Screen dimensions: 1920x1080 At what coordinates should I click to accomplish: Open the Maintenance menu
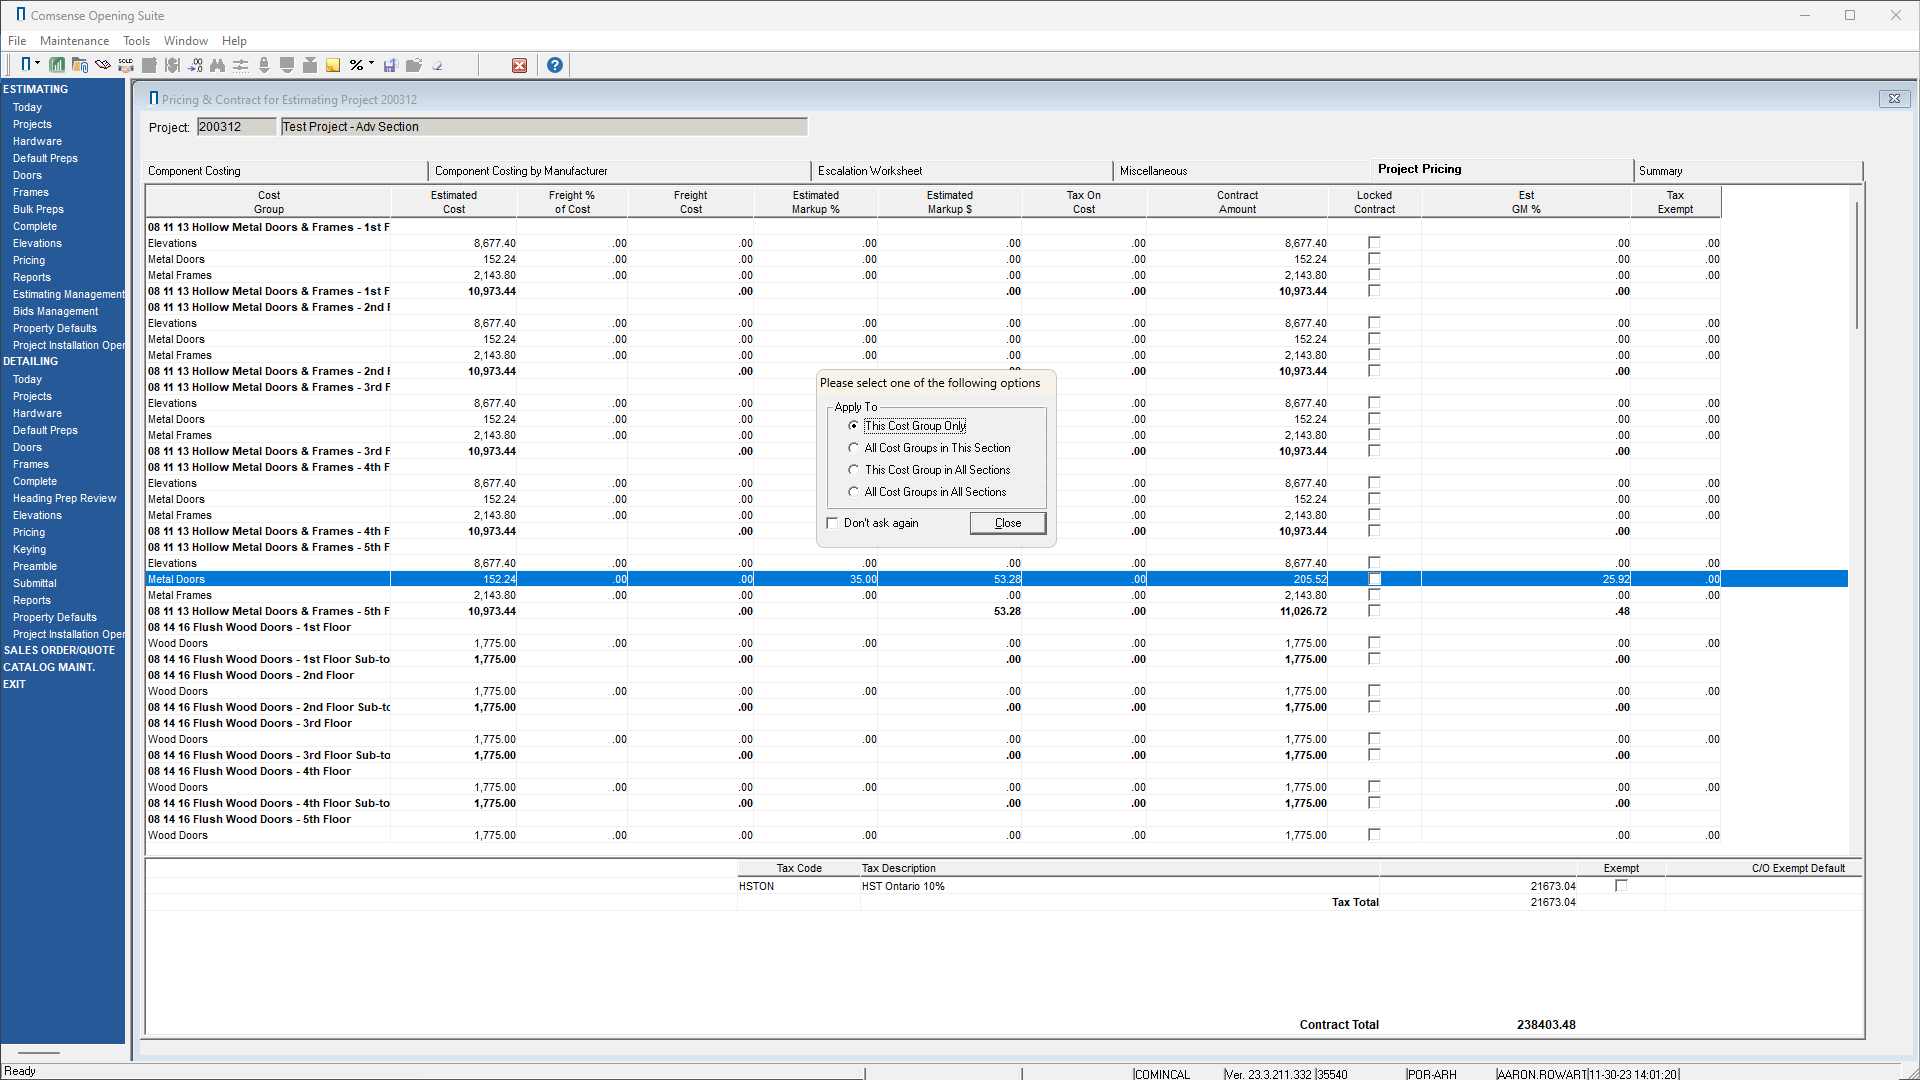click(74, 41)
